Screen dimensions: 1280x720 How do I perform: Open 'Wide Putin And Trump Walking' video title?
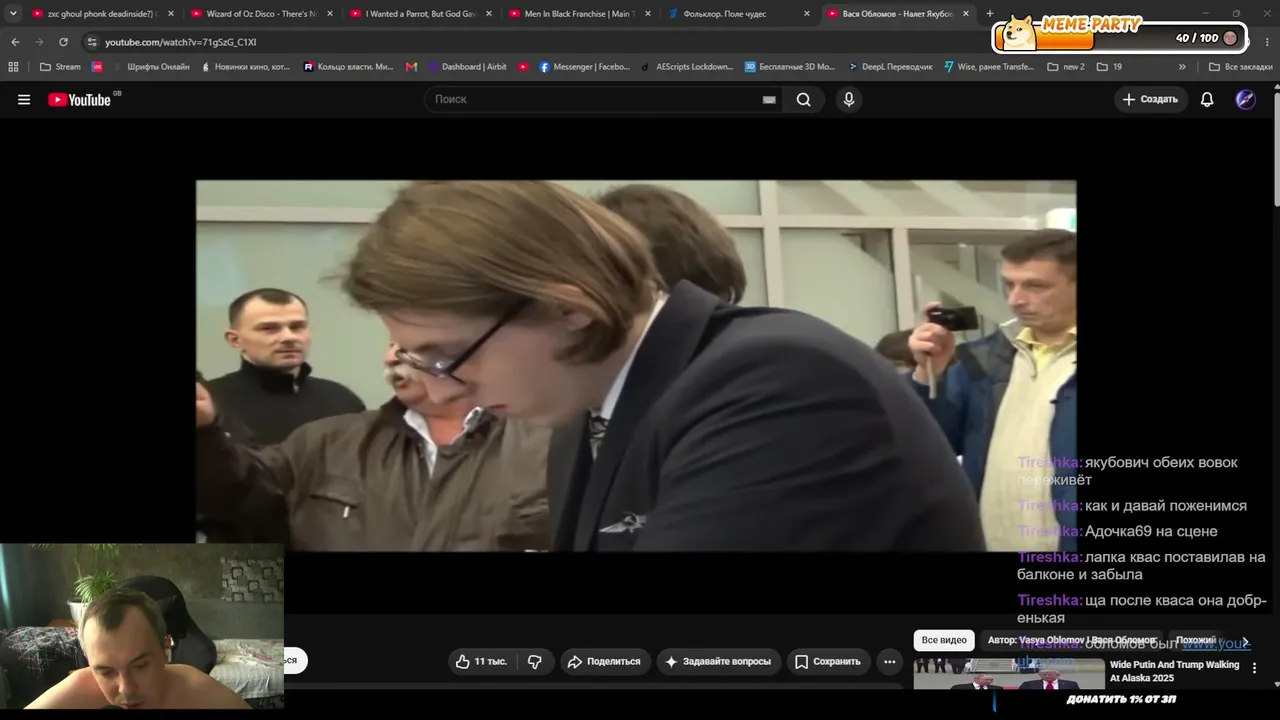1174,670
